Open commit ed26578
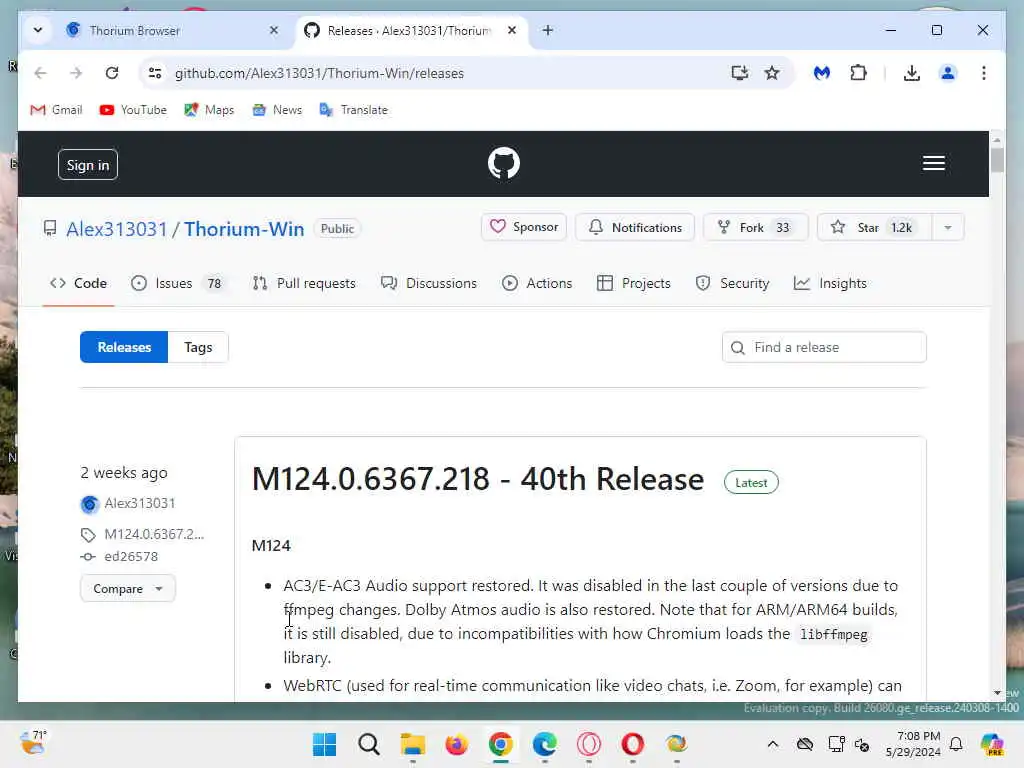The height and width of the screenshot is (768, 1024). 131,557
